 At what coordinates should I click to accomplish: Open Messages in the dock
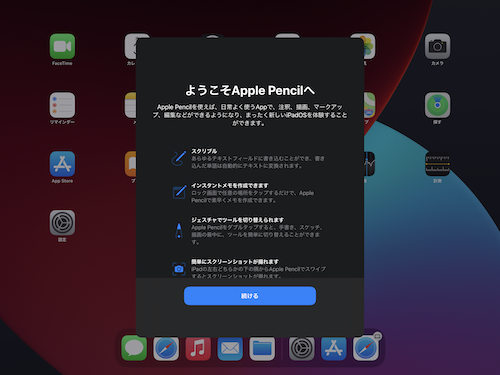coord(134,348)
